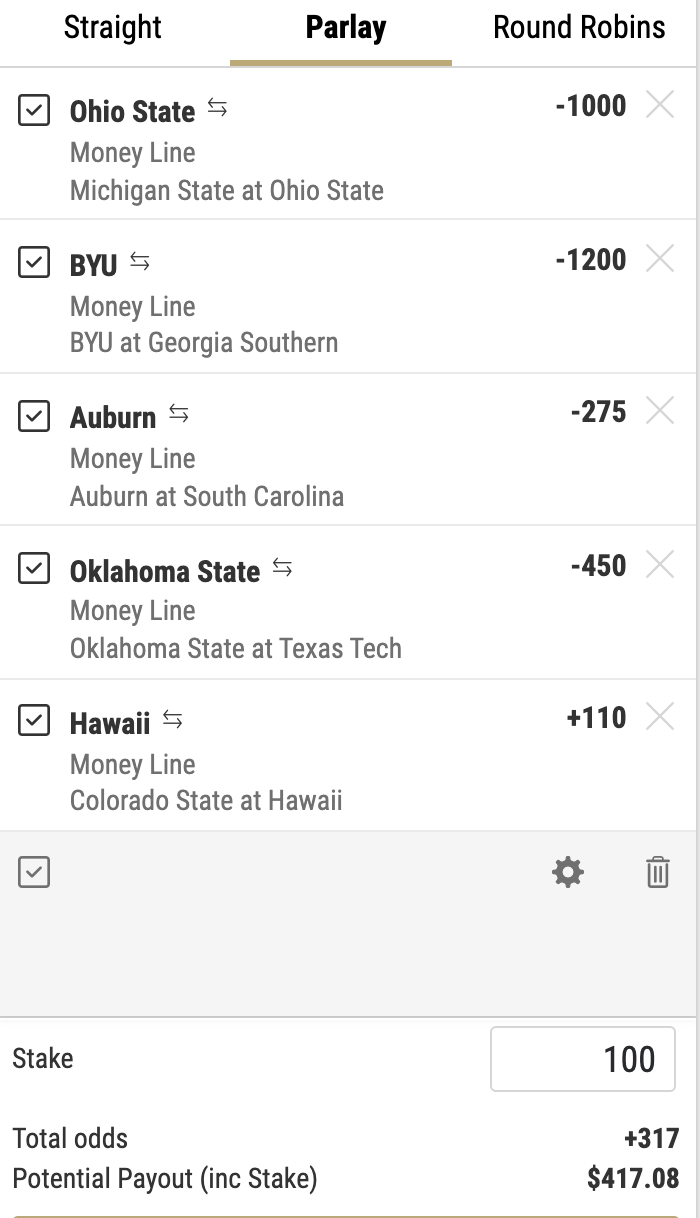Remove Ohio State bet with X

click(660, 104)
